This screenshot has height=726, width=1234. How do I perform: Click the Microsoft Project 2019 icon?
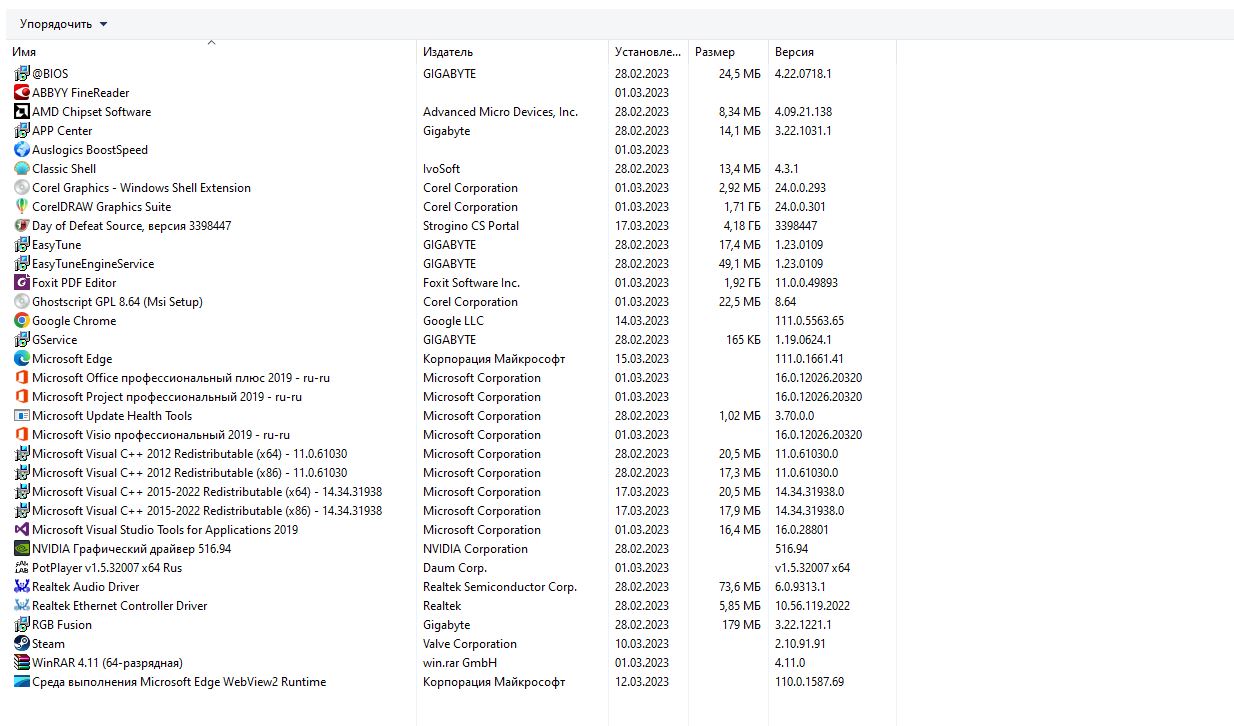pyautogui.click(x=22, y=396)
